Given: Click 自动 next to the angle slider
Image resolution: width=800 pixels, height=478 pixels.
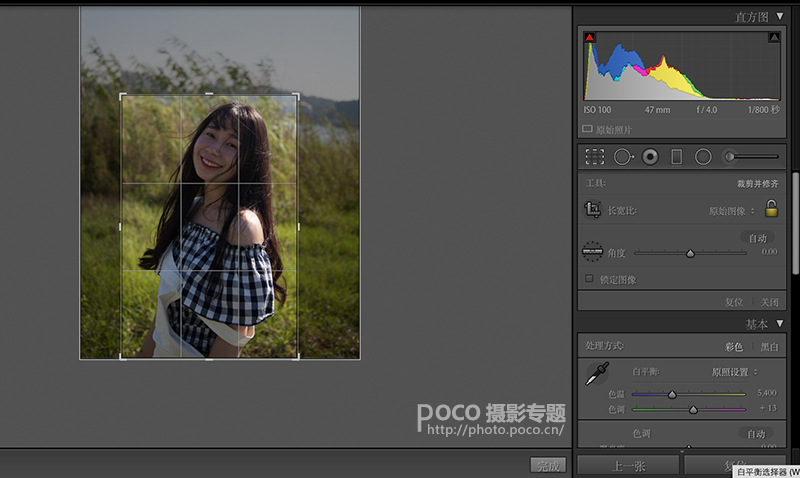Looking at the screenshot, I should click(x=758, y=238).
